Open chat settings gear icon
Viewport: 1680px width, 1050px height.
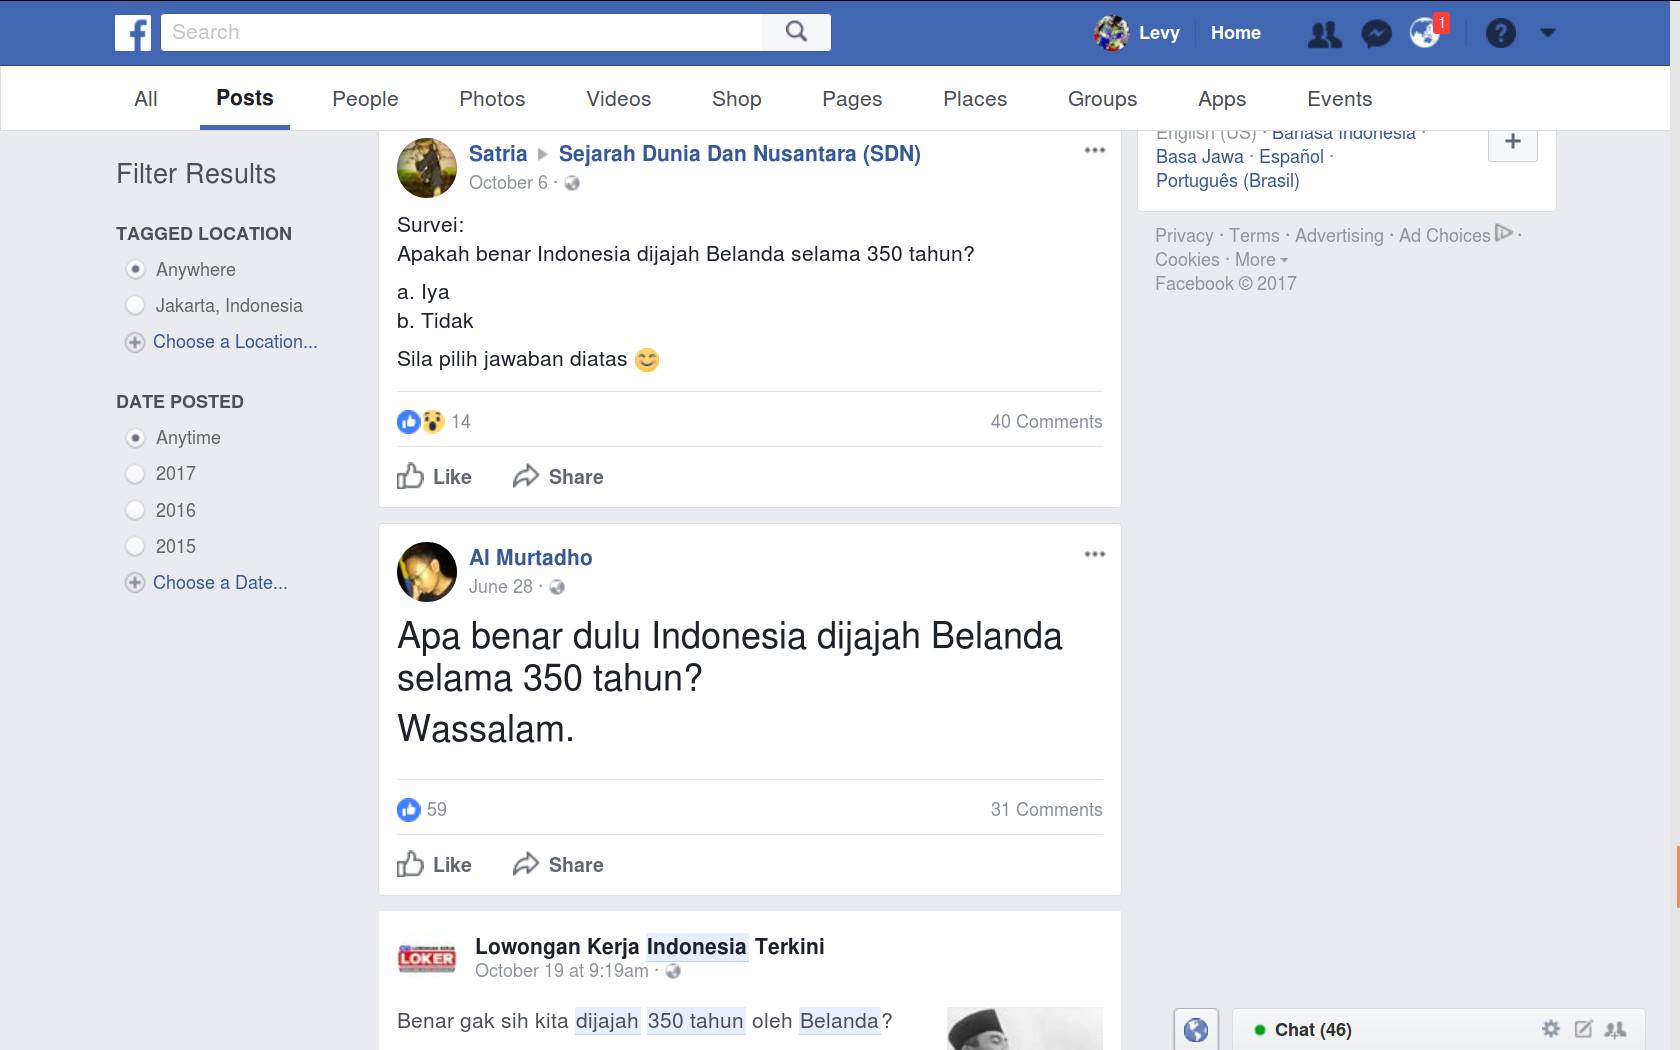[1551, 1029]
